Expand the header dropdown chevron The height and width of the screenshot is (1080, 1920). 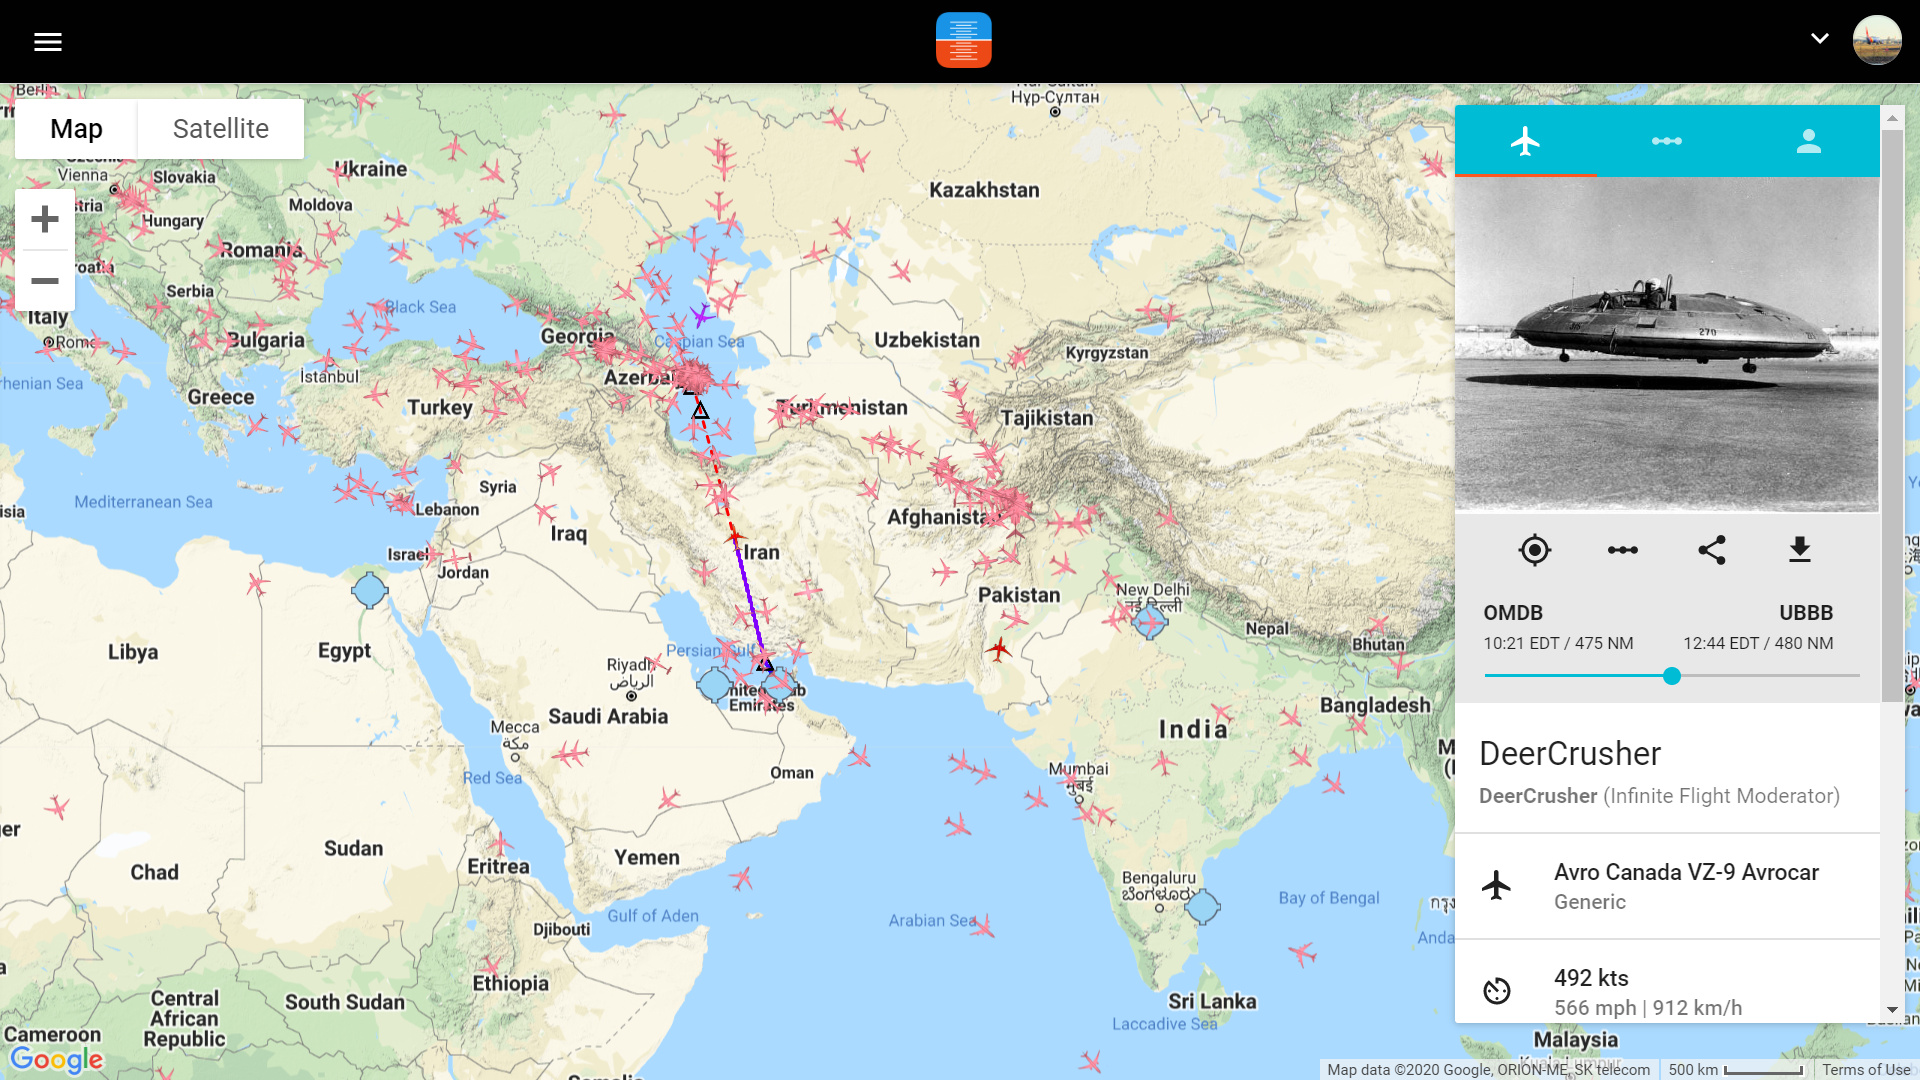(x=1819, y=39)
